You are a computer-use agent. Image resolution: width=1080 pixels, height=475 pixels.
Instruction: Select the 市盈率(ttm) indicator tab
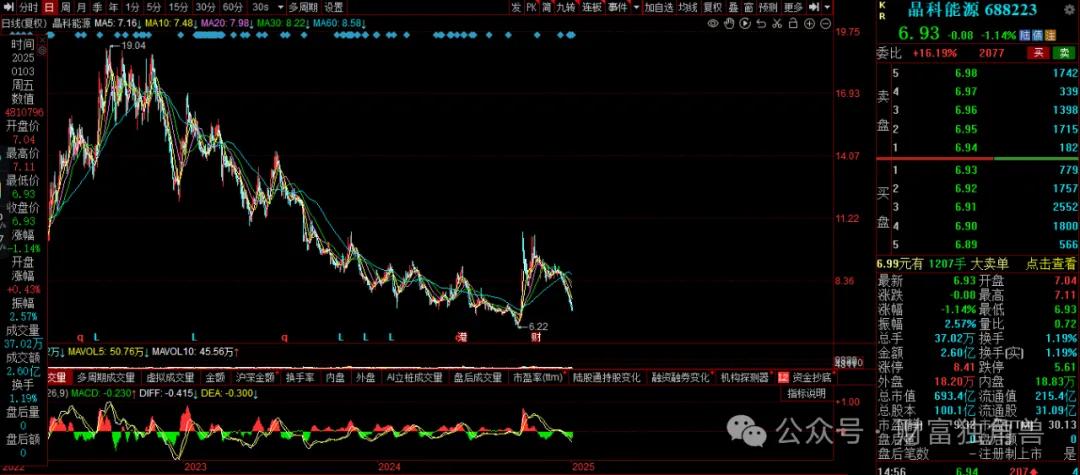click(537, 377)
